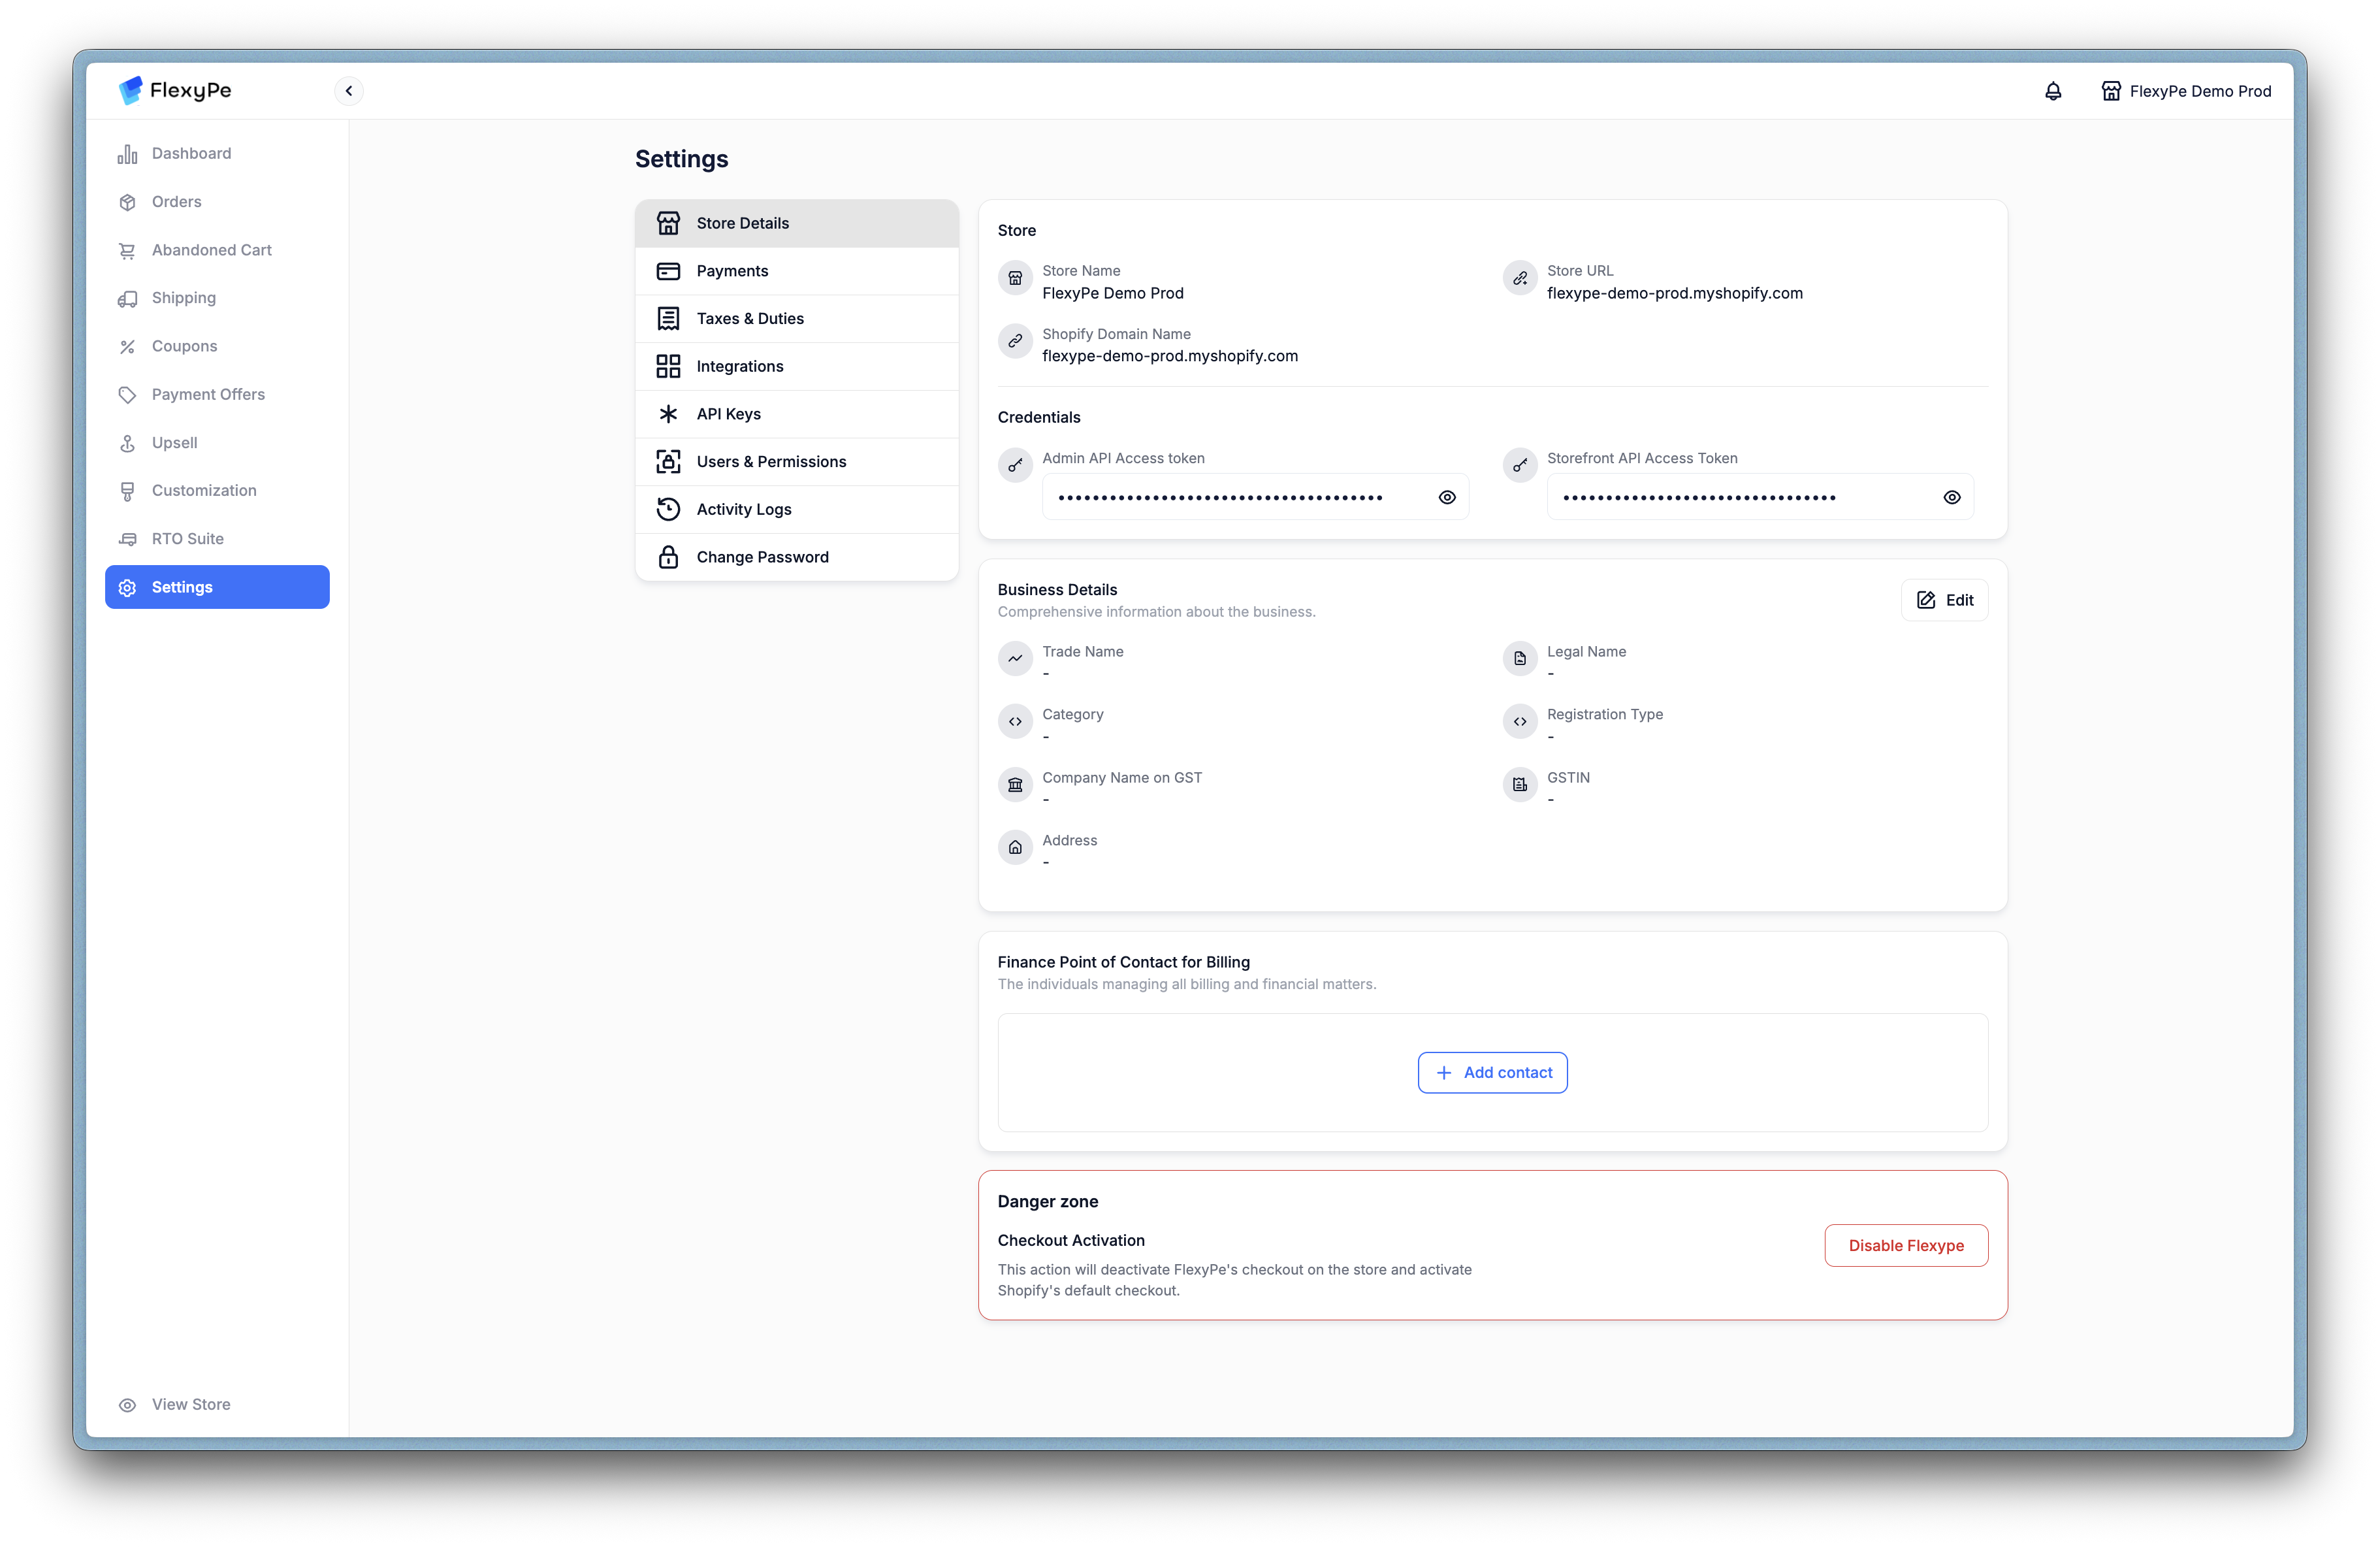Open Users & Permissions settings tab

point(771,462)
